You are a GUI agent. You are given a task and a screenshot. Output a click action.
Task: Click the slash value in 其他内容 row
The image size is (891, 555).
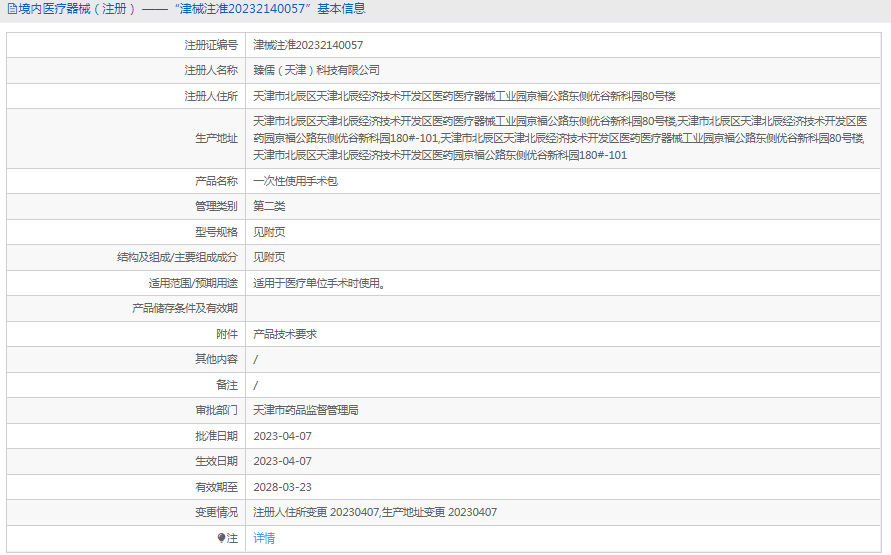(256, 360)
